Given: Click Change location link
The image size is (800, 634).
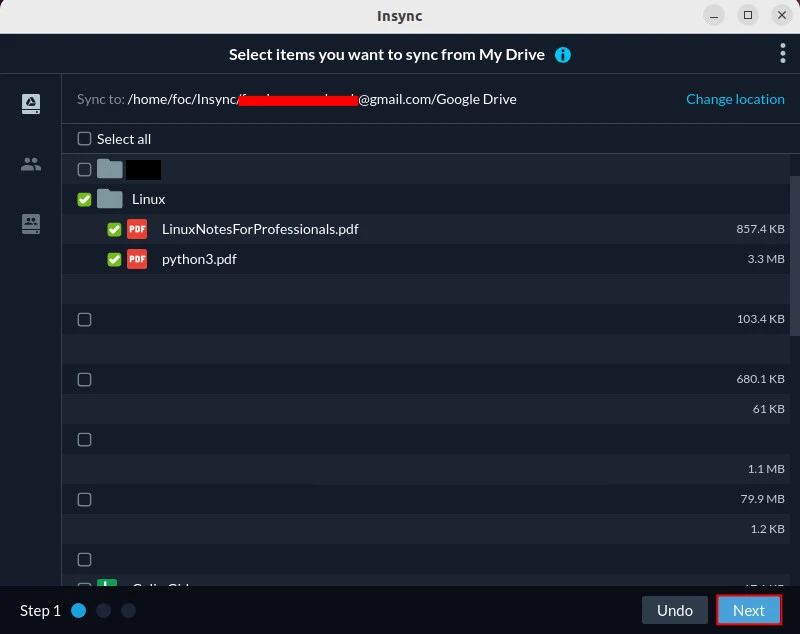Looking at the screenshot, I should (x=735, y=99).
